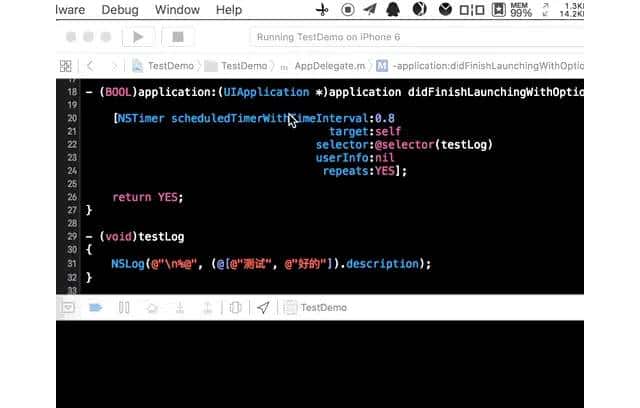Click the Step Into debug icon

click(x=179, y=308)
